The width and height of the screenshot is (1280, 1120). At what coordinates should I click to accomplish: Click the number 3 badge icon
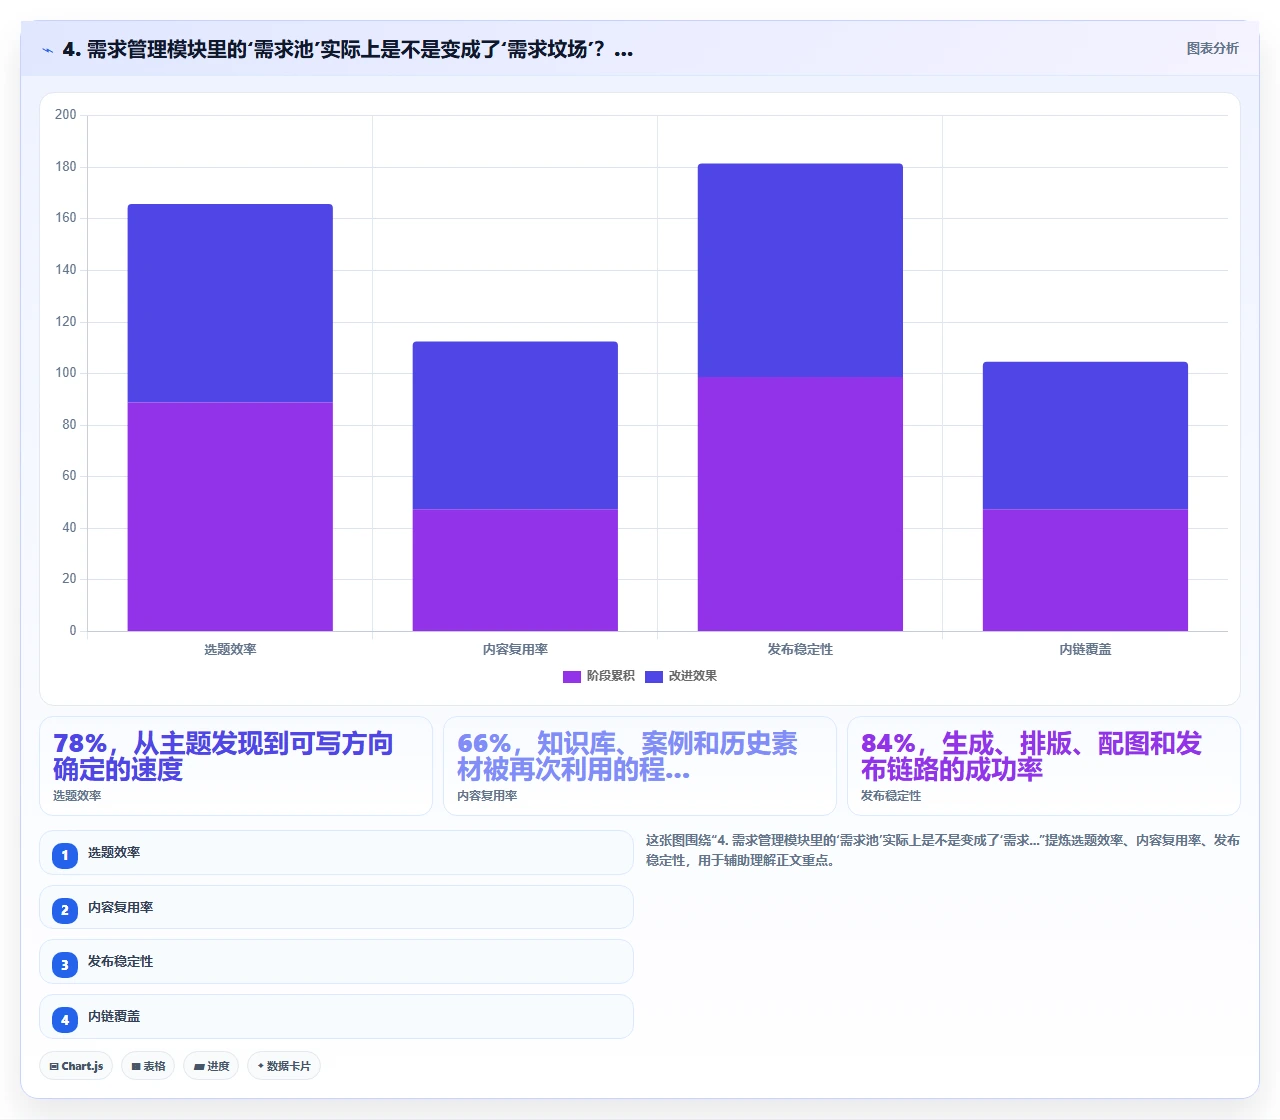[x=65, y=965]
